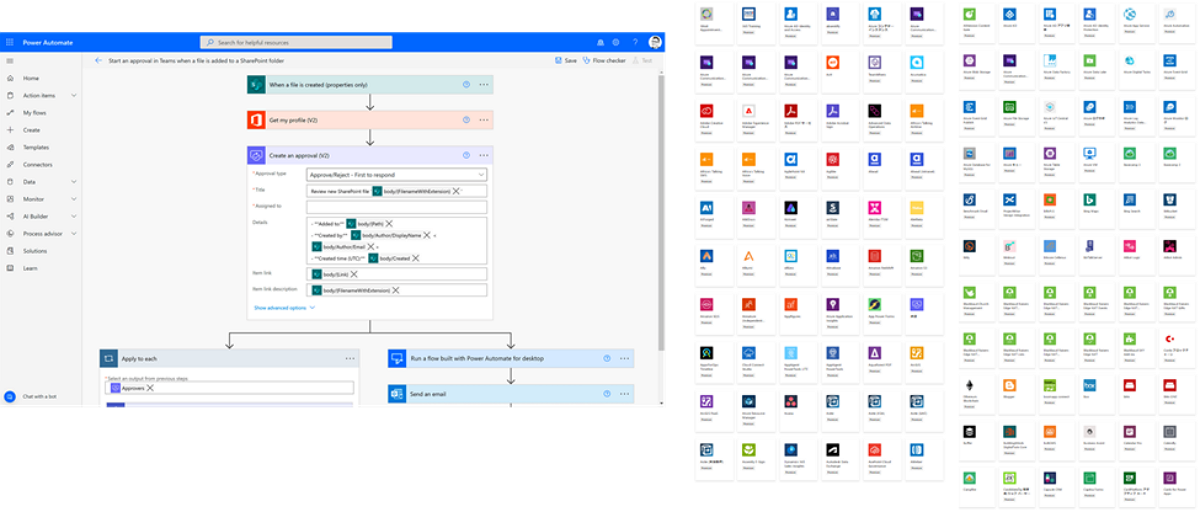Image resolution: width=1200 pixels, height=512 pixels.
Task: Remove the body/Created token from Details
Action: [x=416, y=258]
